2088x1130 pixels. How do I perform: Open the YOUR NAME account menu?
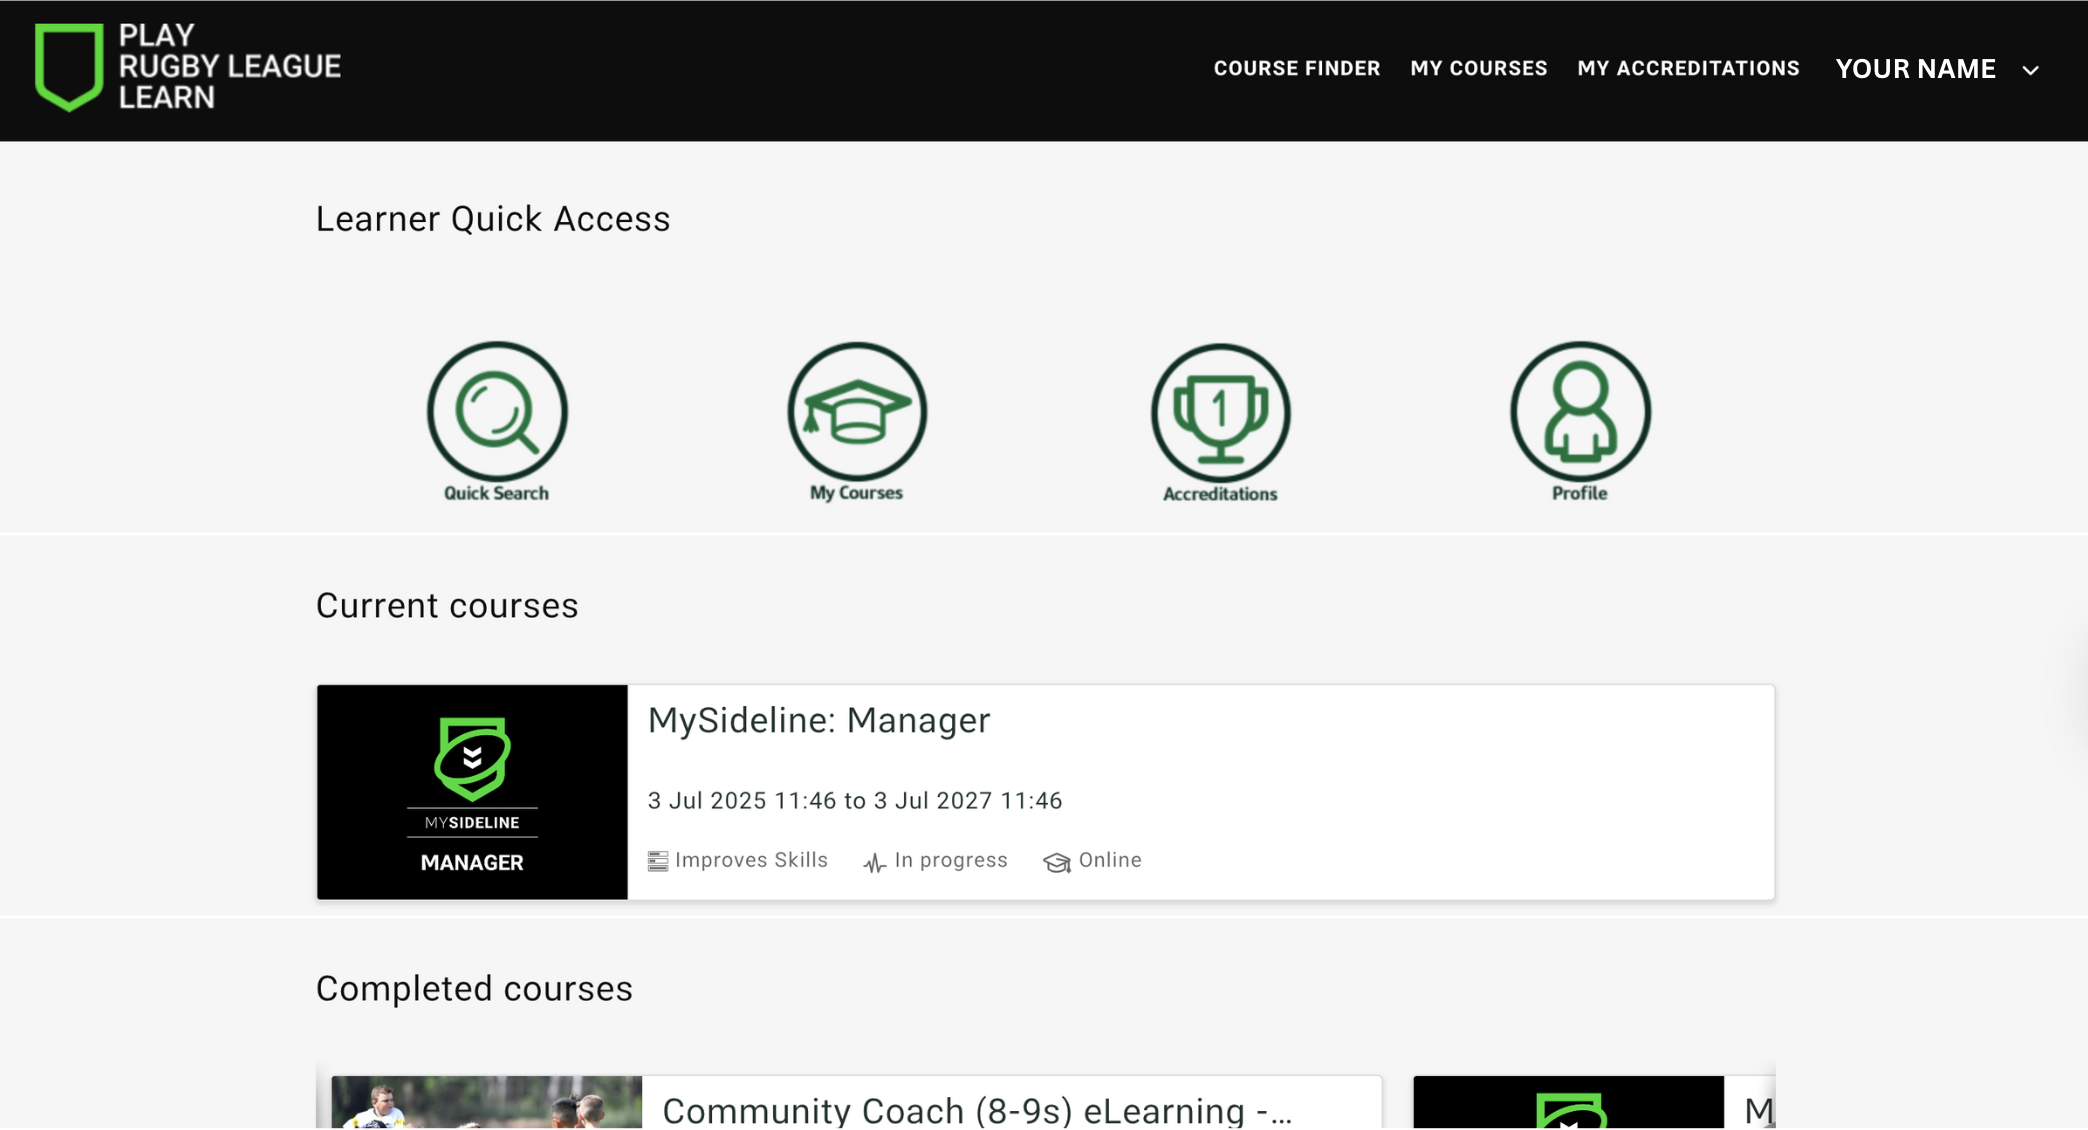tap(1937, 69)
